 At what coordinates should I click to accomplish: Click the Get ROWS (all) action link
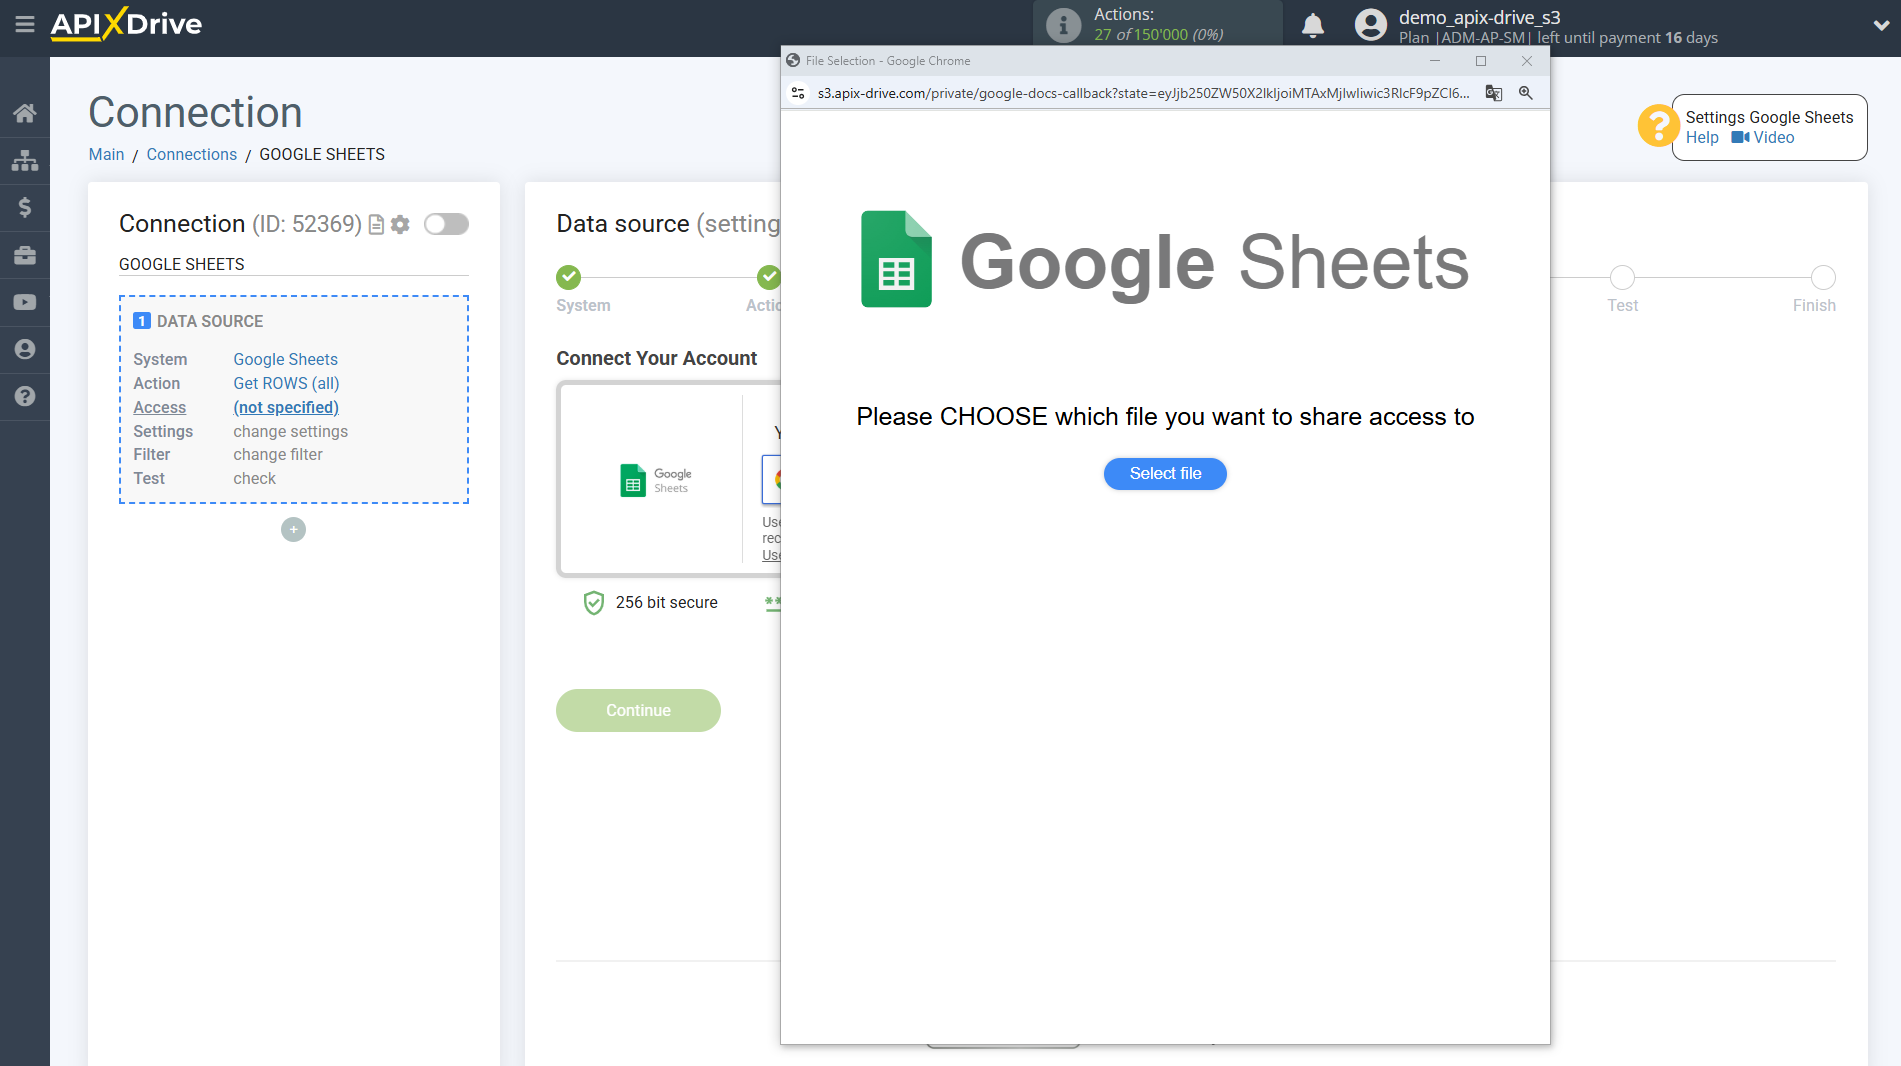pyautogui.click(x=286, y=383)
